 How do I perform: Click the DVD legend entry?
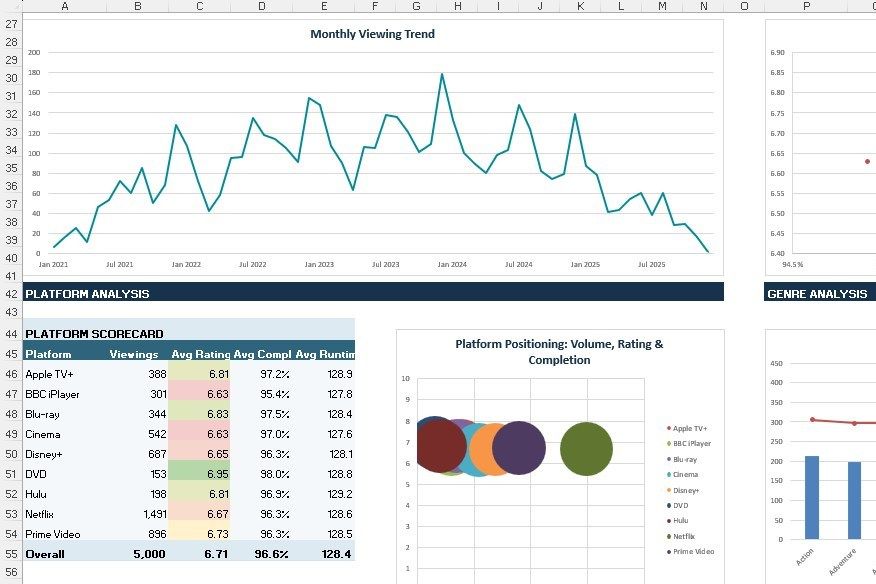pyautogui.click(x=678, y=506)
